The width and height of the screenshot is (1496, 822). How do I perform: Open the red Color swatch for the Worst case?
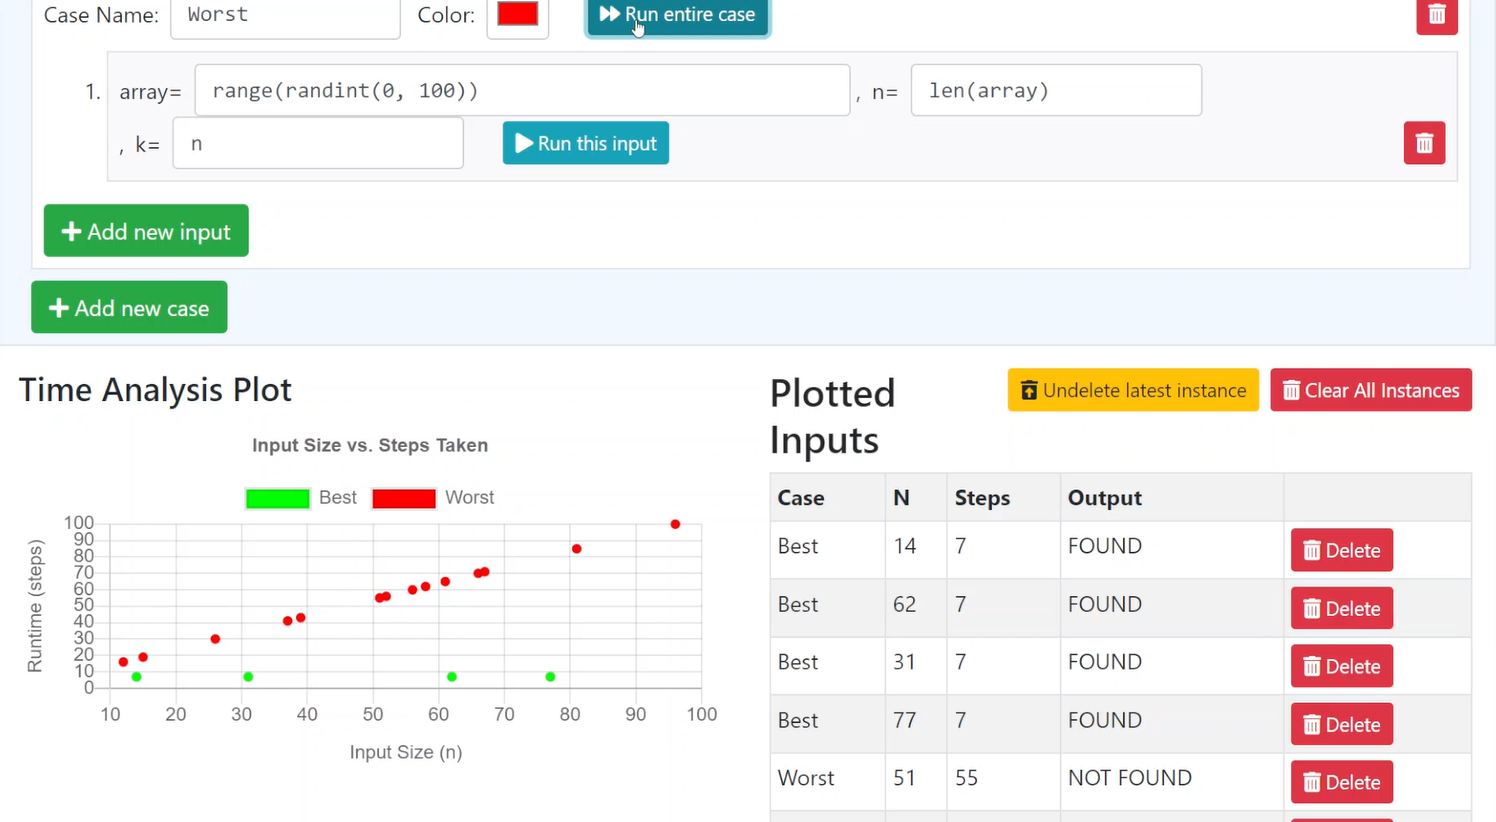point(517,14)
